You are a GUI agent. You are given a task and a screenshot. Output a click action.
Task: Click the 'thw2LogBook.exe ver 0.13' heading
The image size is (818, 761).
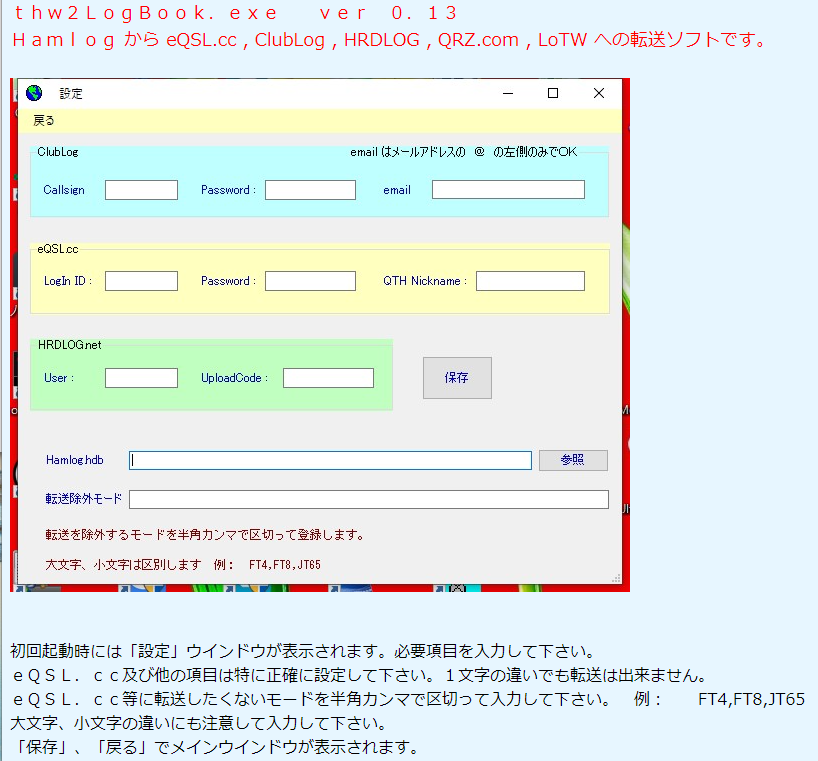236,13
